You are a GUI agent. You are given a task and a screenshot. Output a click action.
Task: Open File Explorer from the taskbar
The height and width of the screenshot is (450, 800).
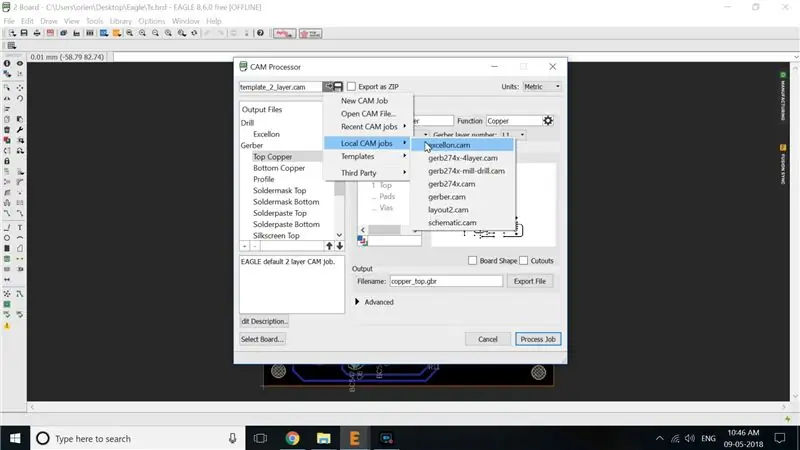tap(323, 438)
